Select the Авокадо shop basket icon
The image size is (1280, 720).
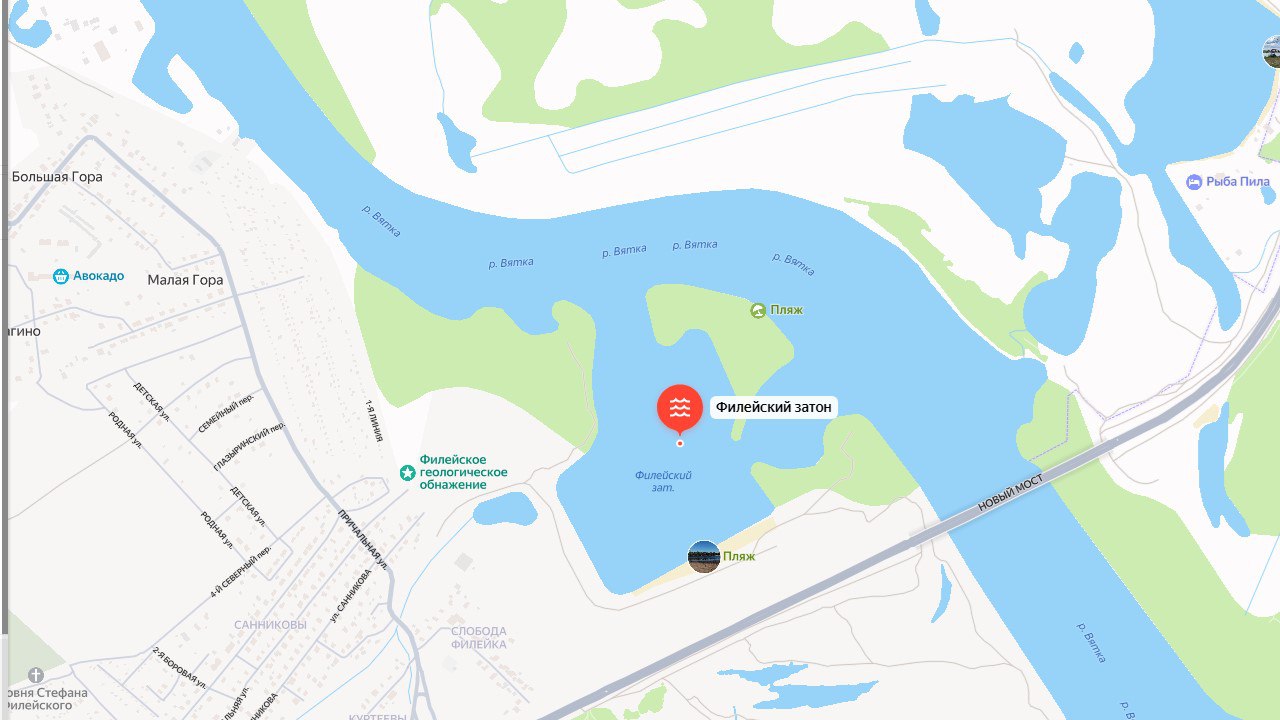coord(61,276)
